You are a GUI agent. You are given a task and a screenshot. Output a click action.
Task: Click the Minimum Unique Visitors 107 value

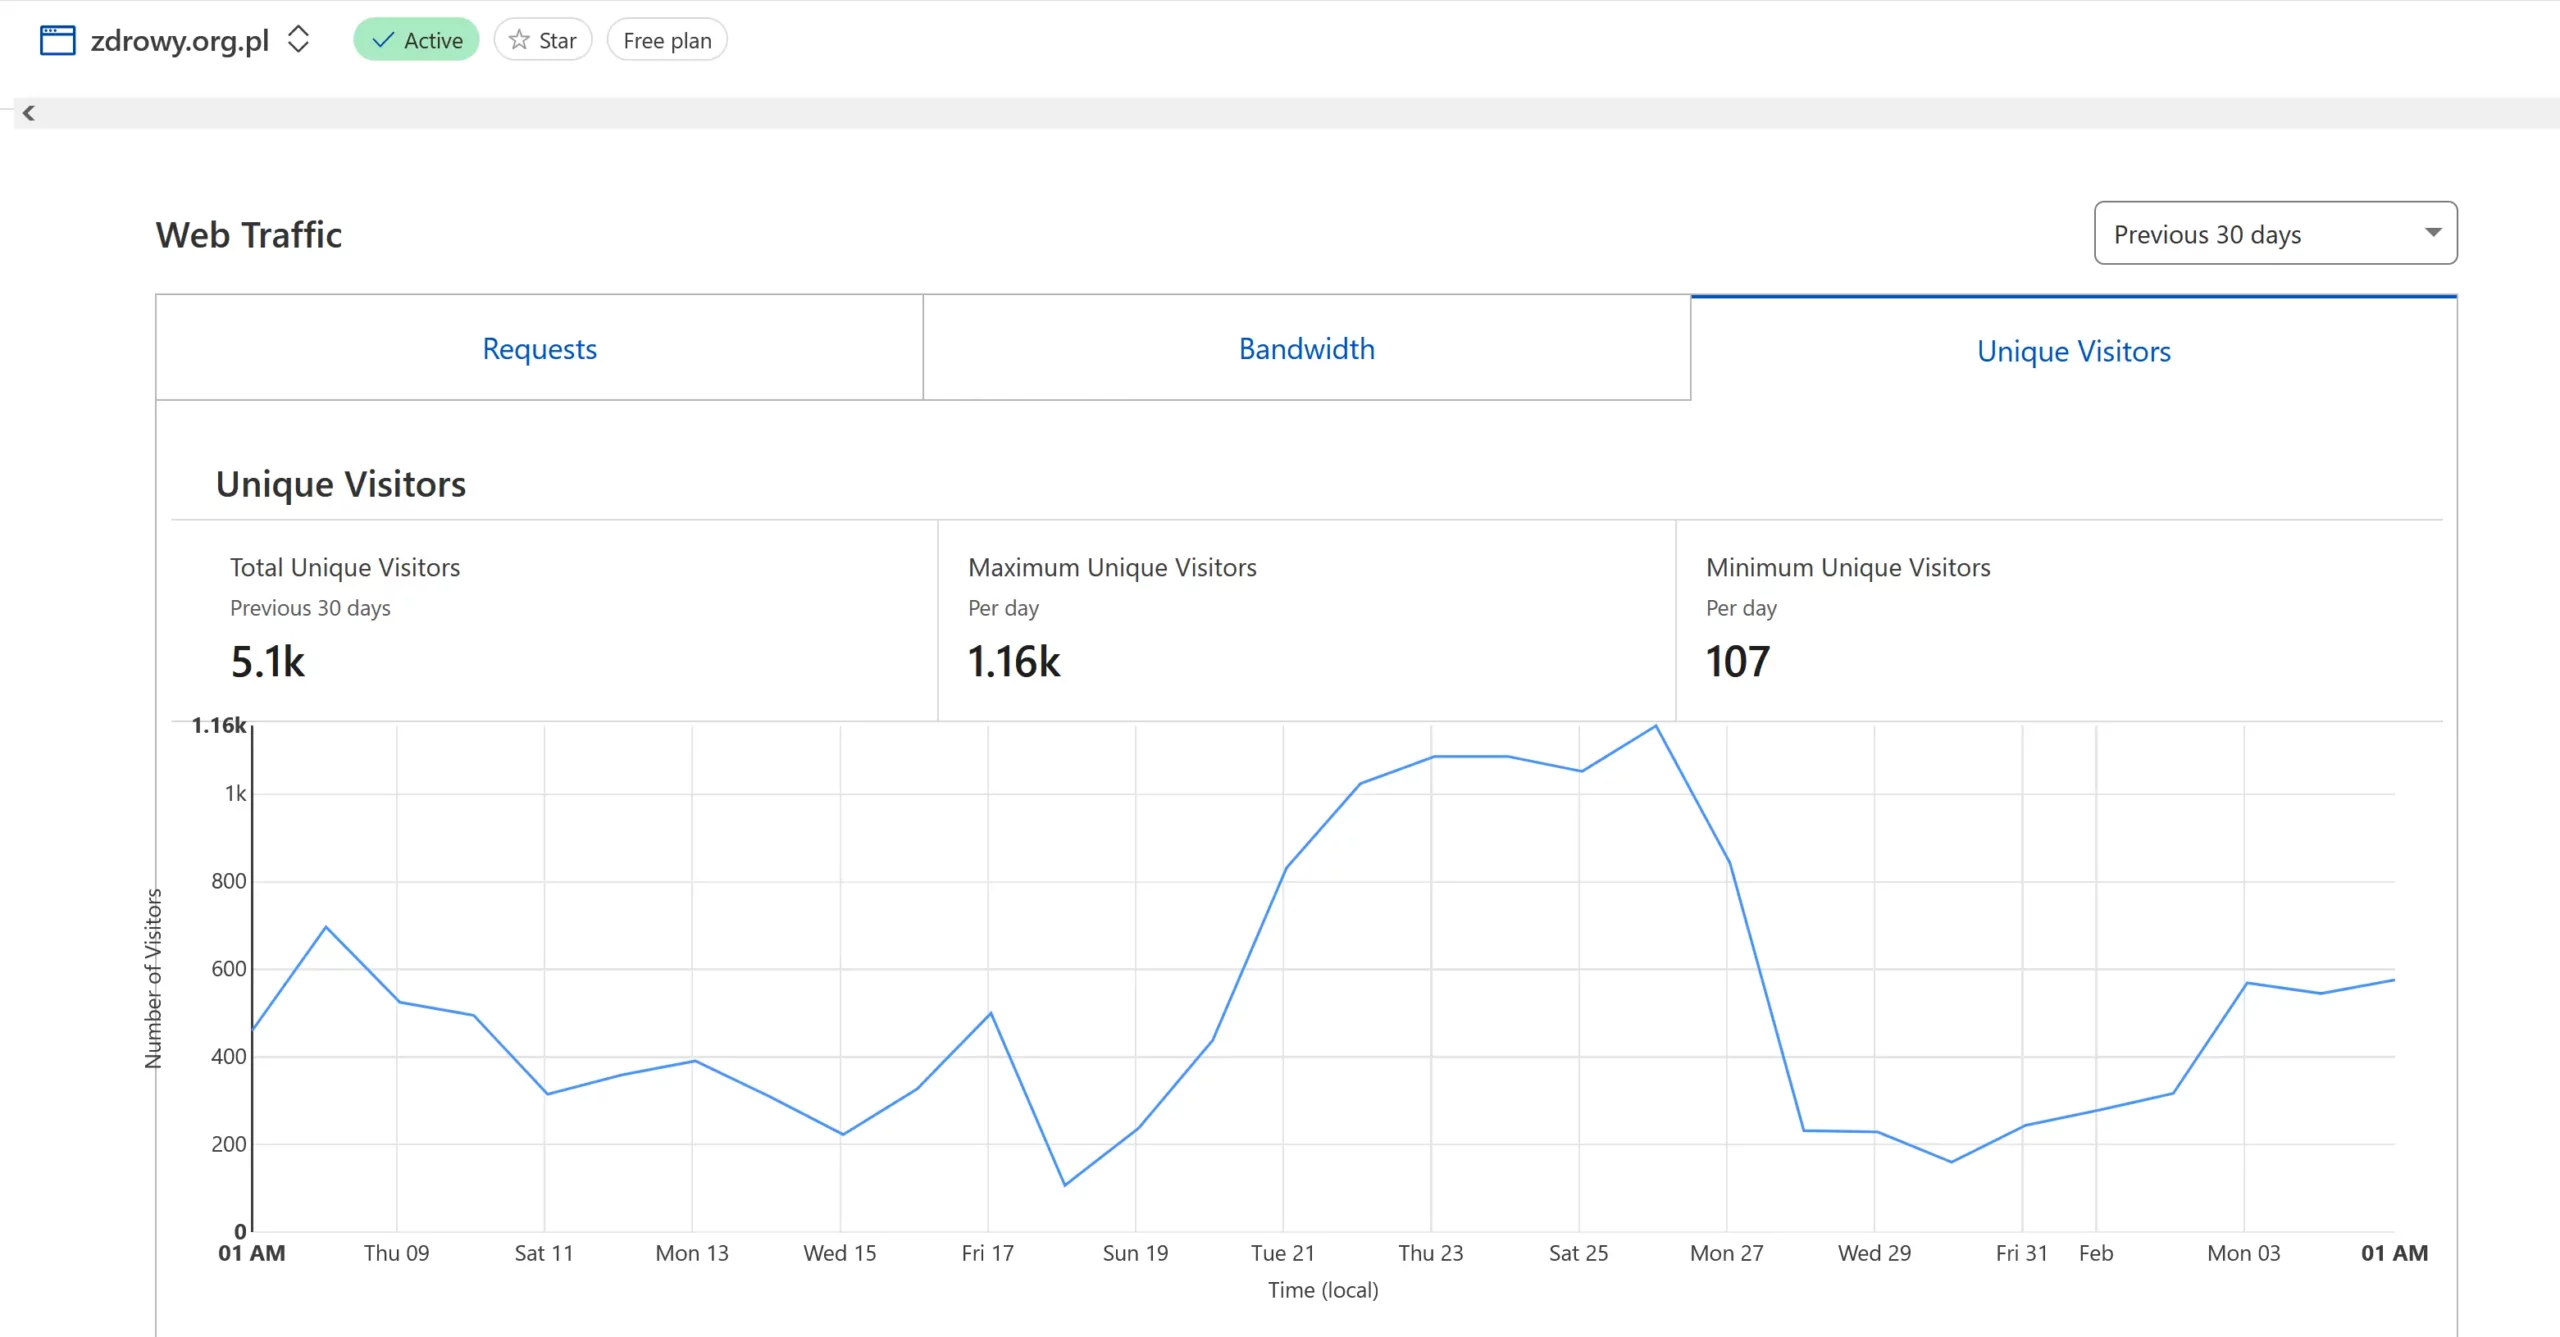(1737, 661)
